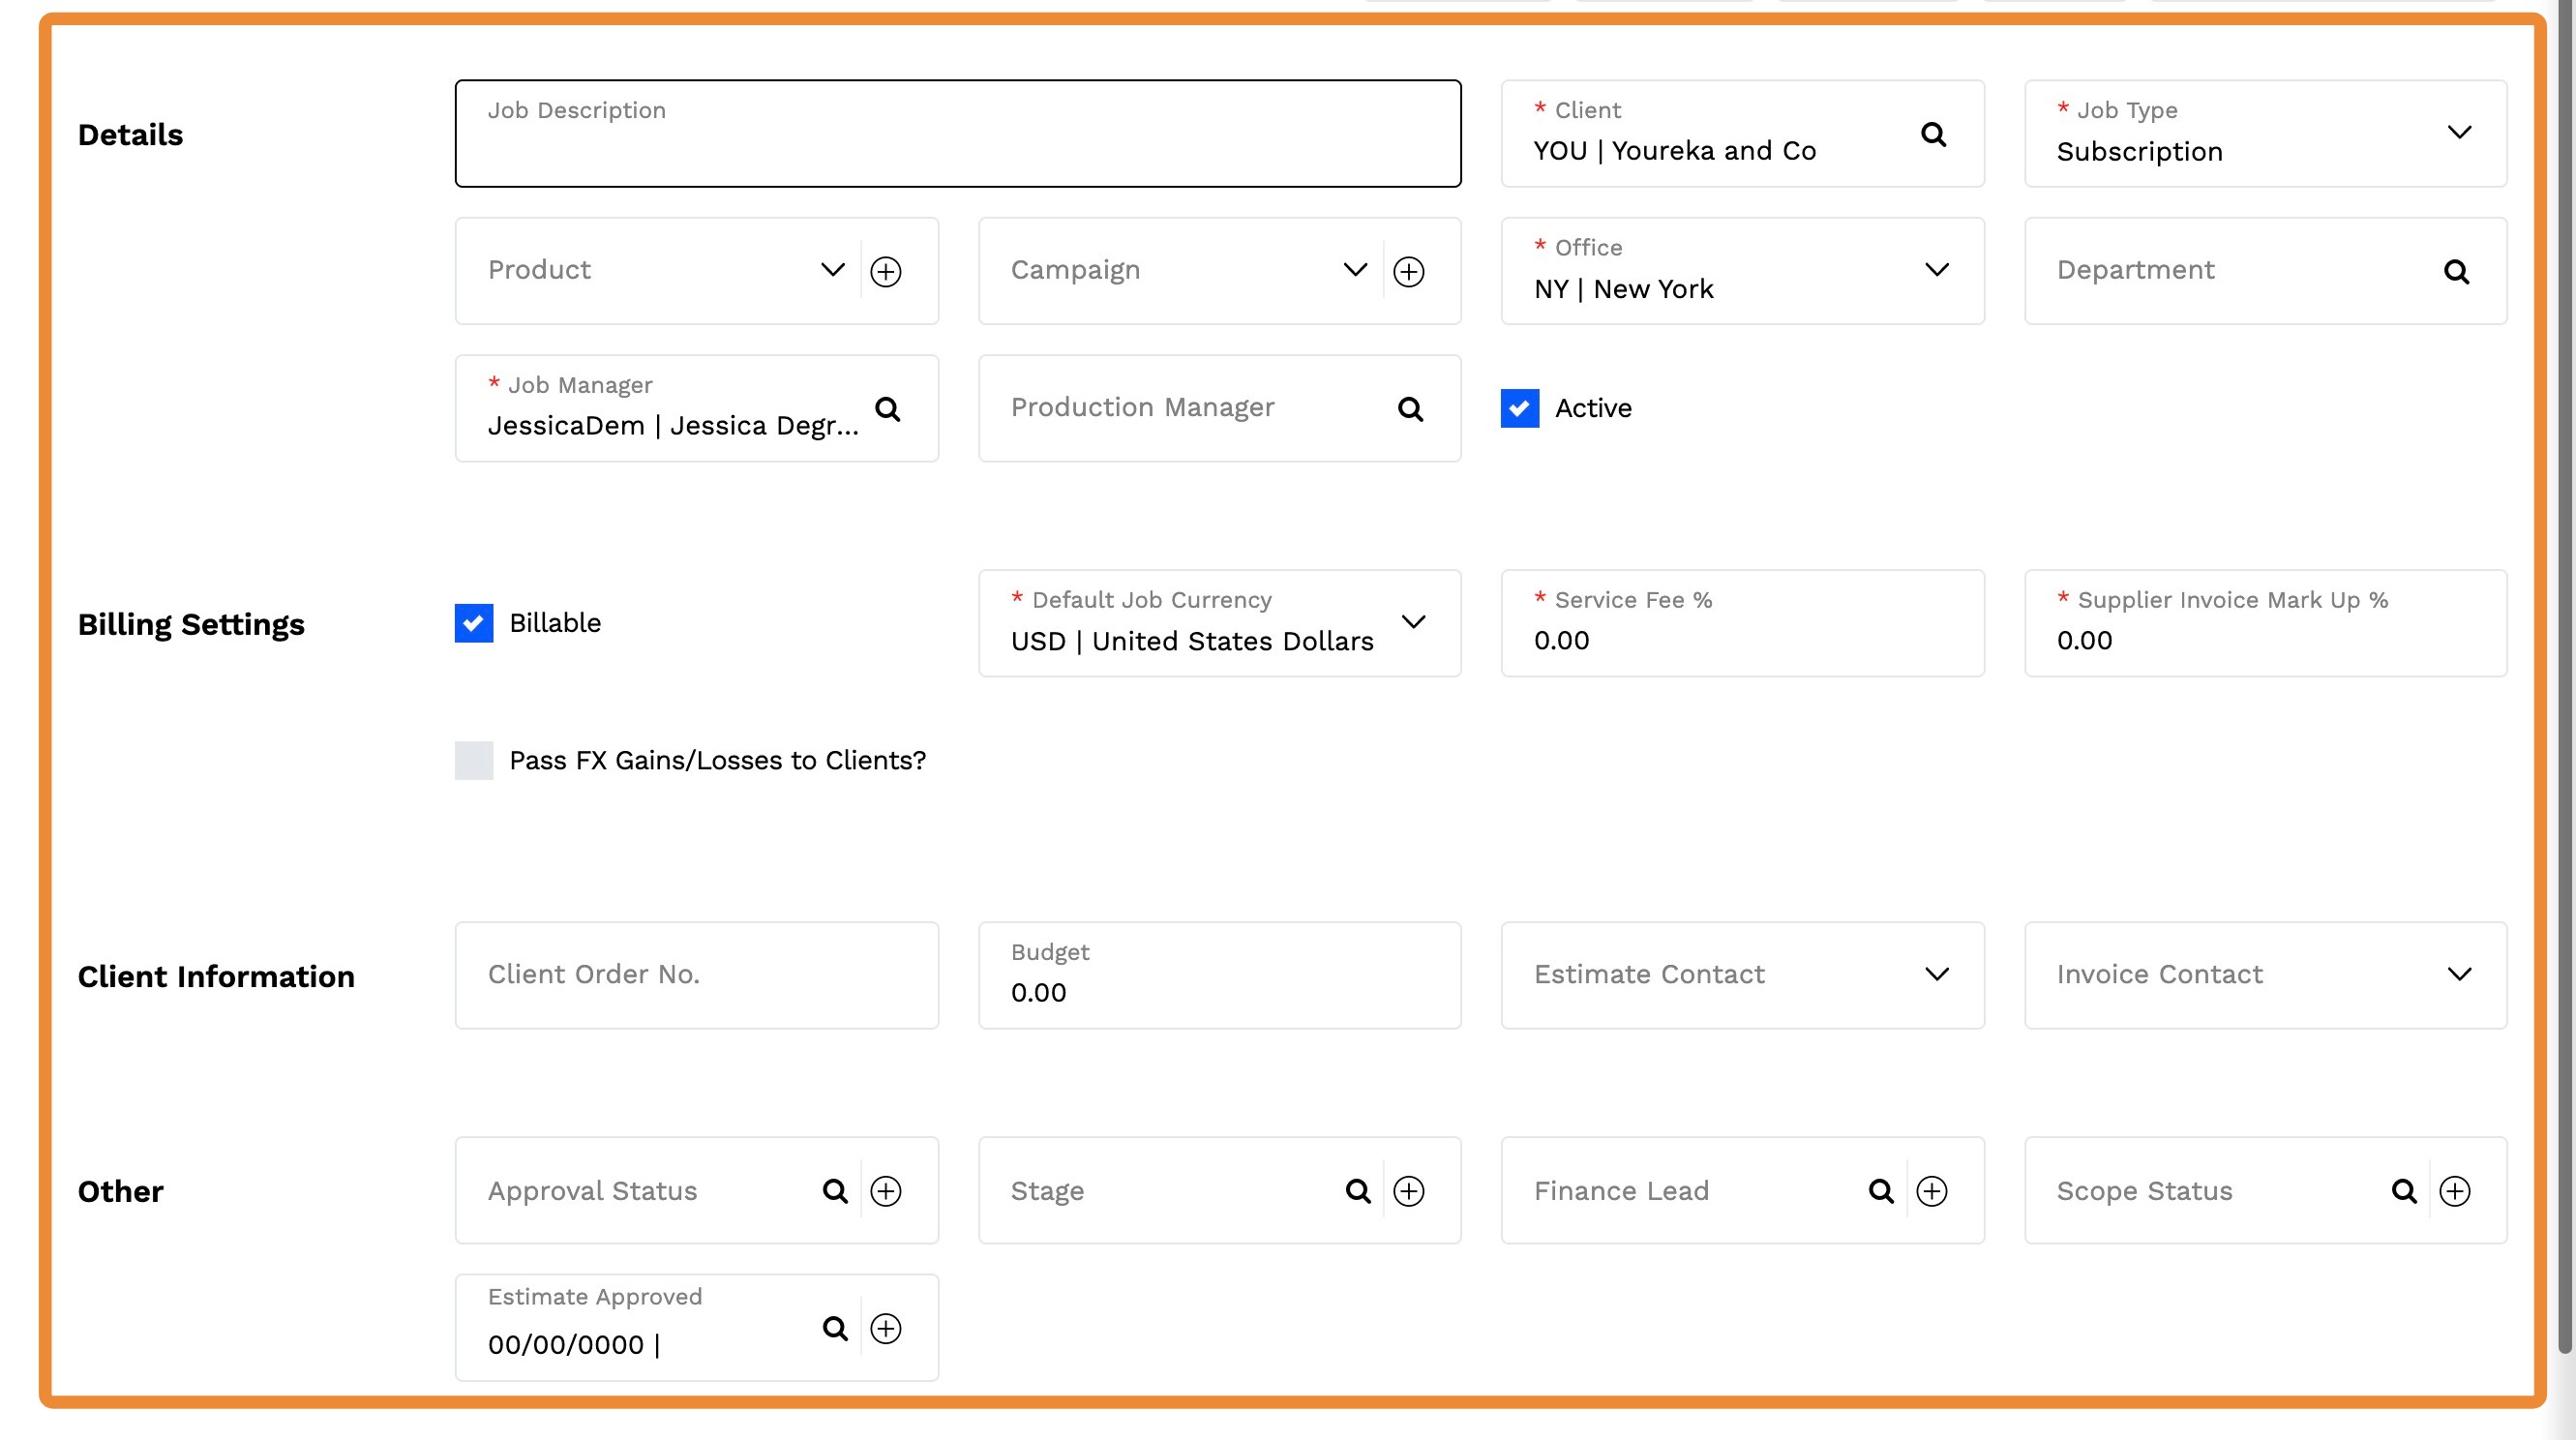Open Default Job Currency dropdown

(x=1412, y=622)
